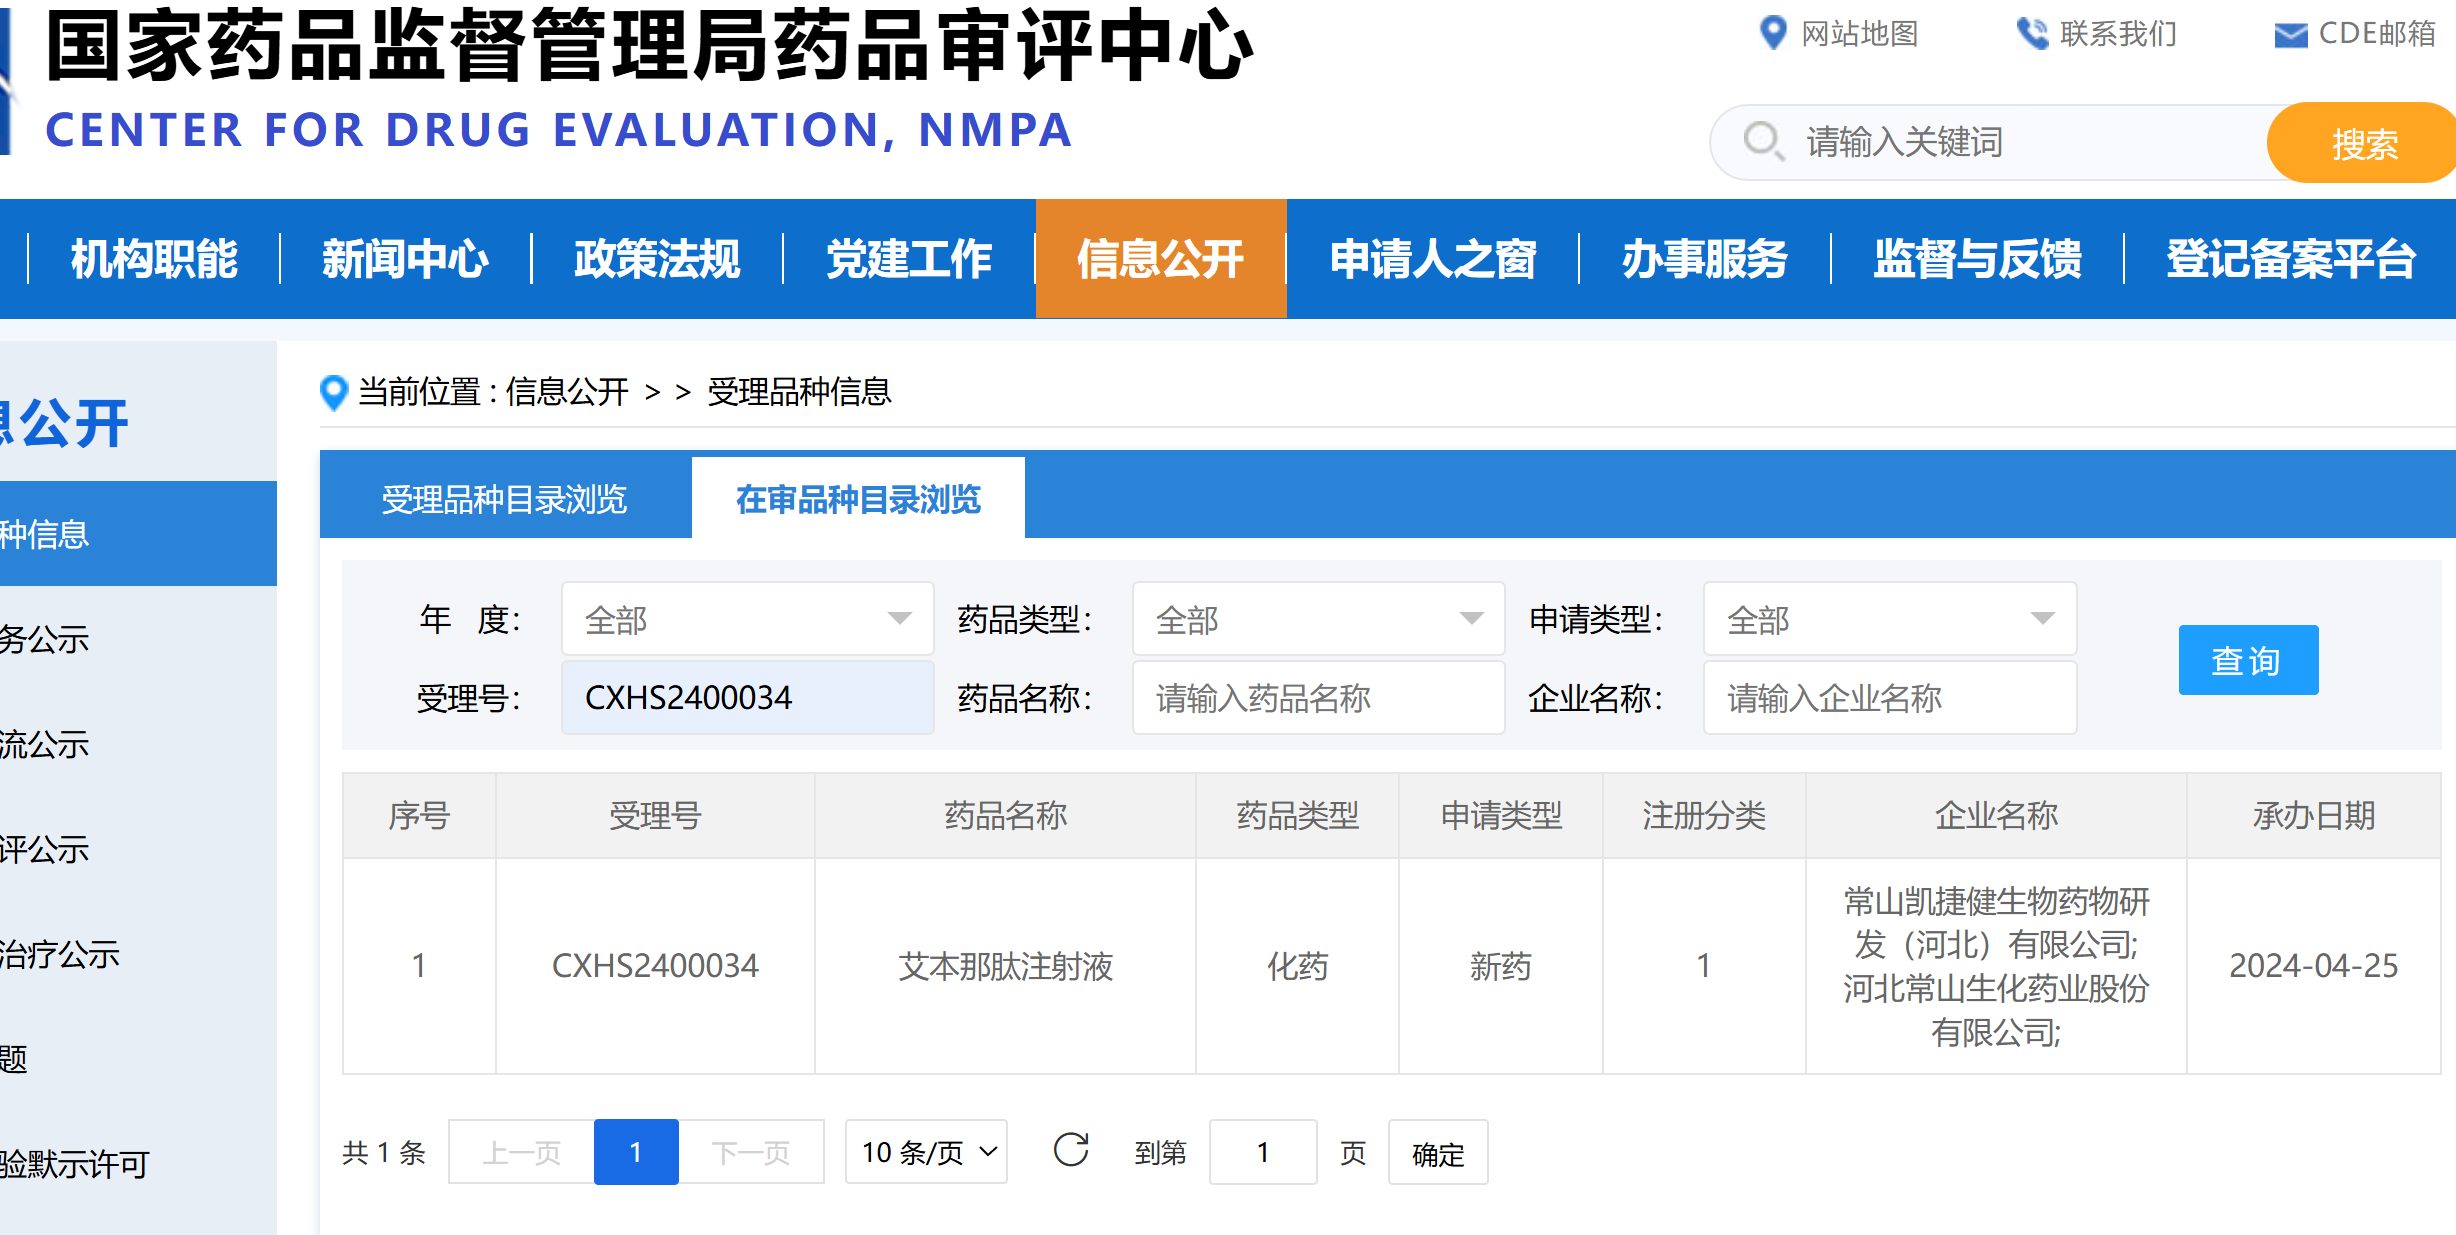This screenshot has height=1235, width=2456.
Task: Select page 1 in pagination
Action: click(x=636, y=1152)
